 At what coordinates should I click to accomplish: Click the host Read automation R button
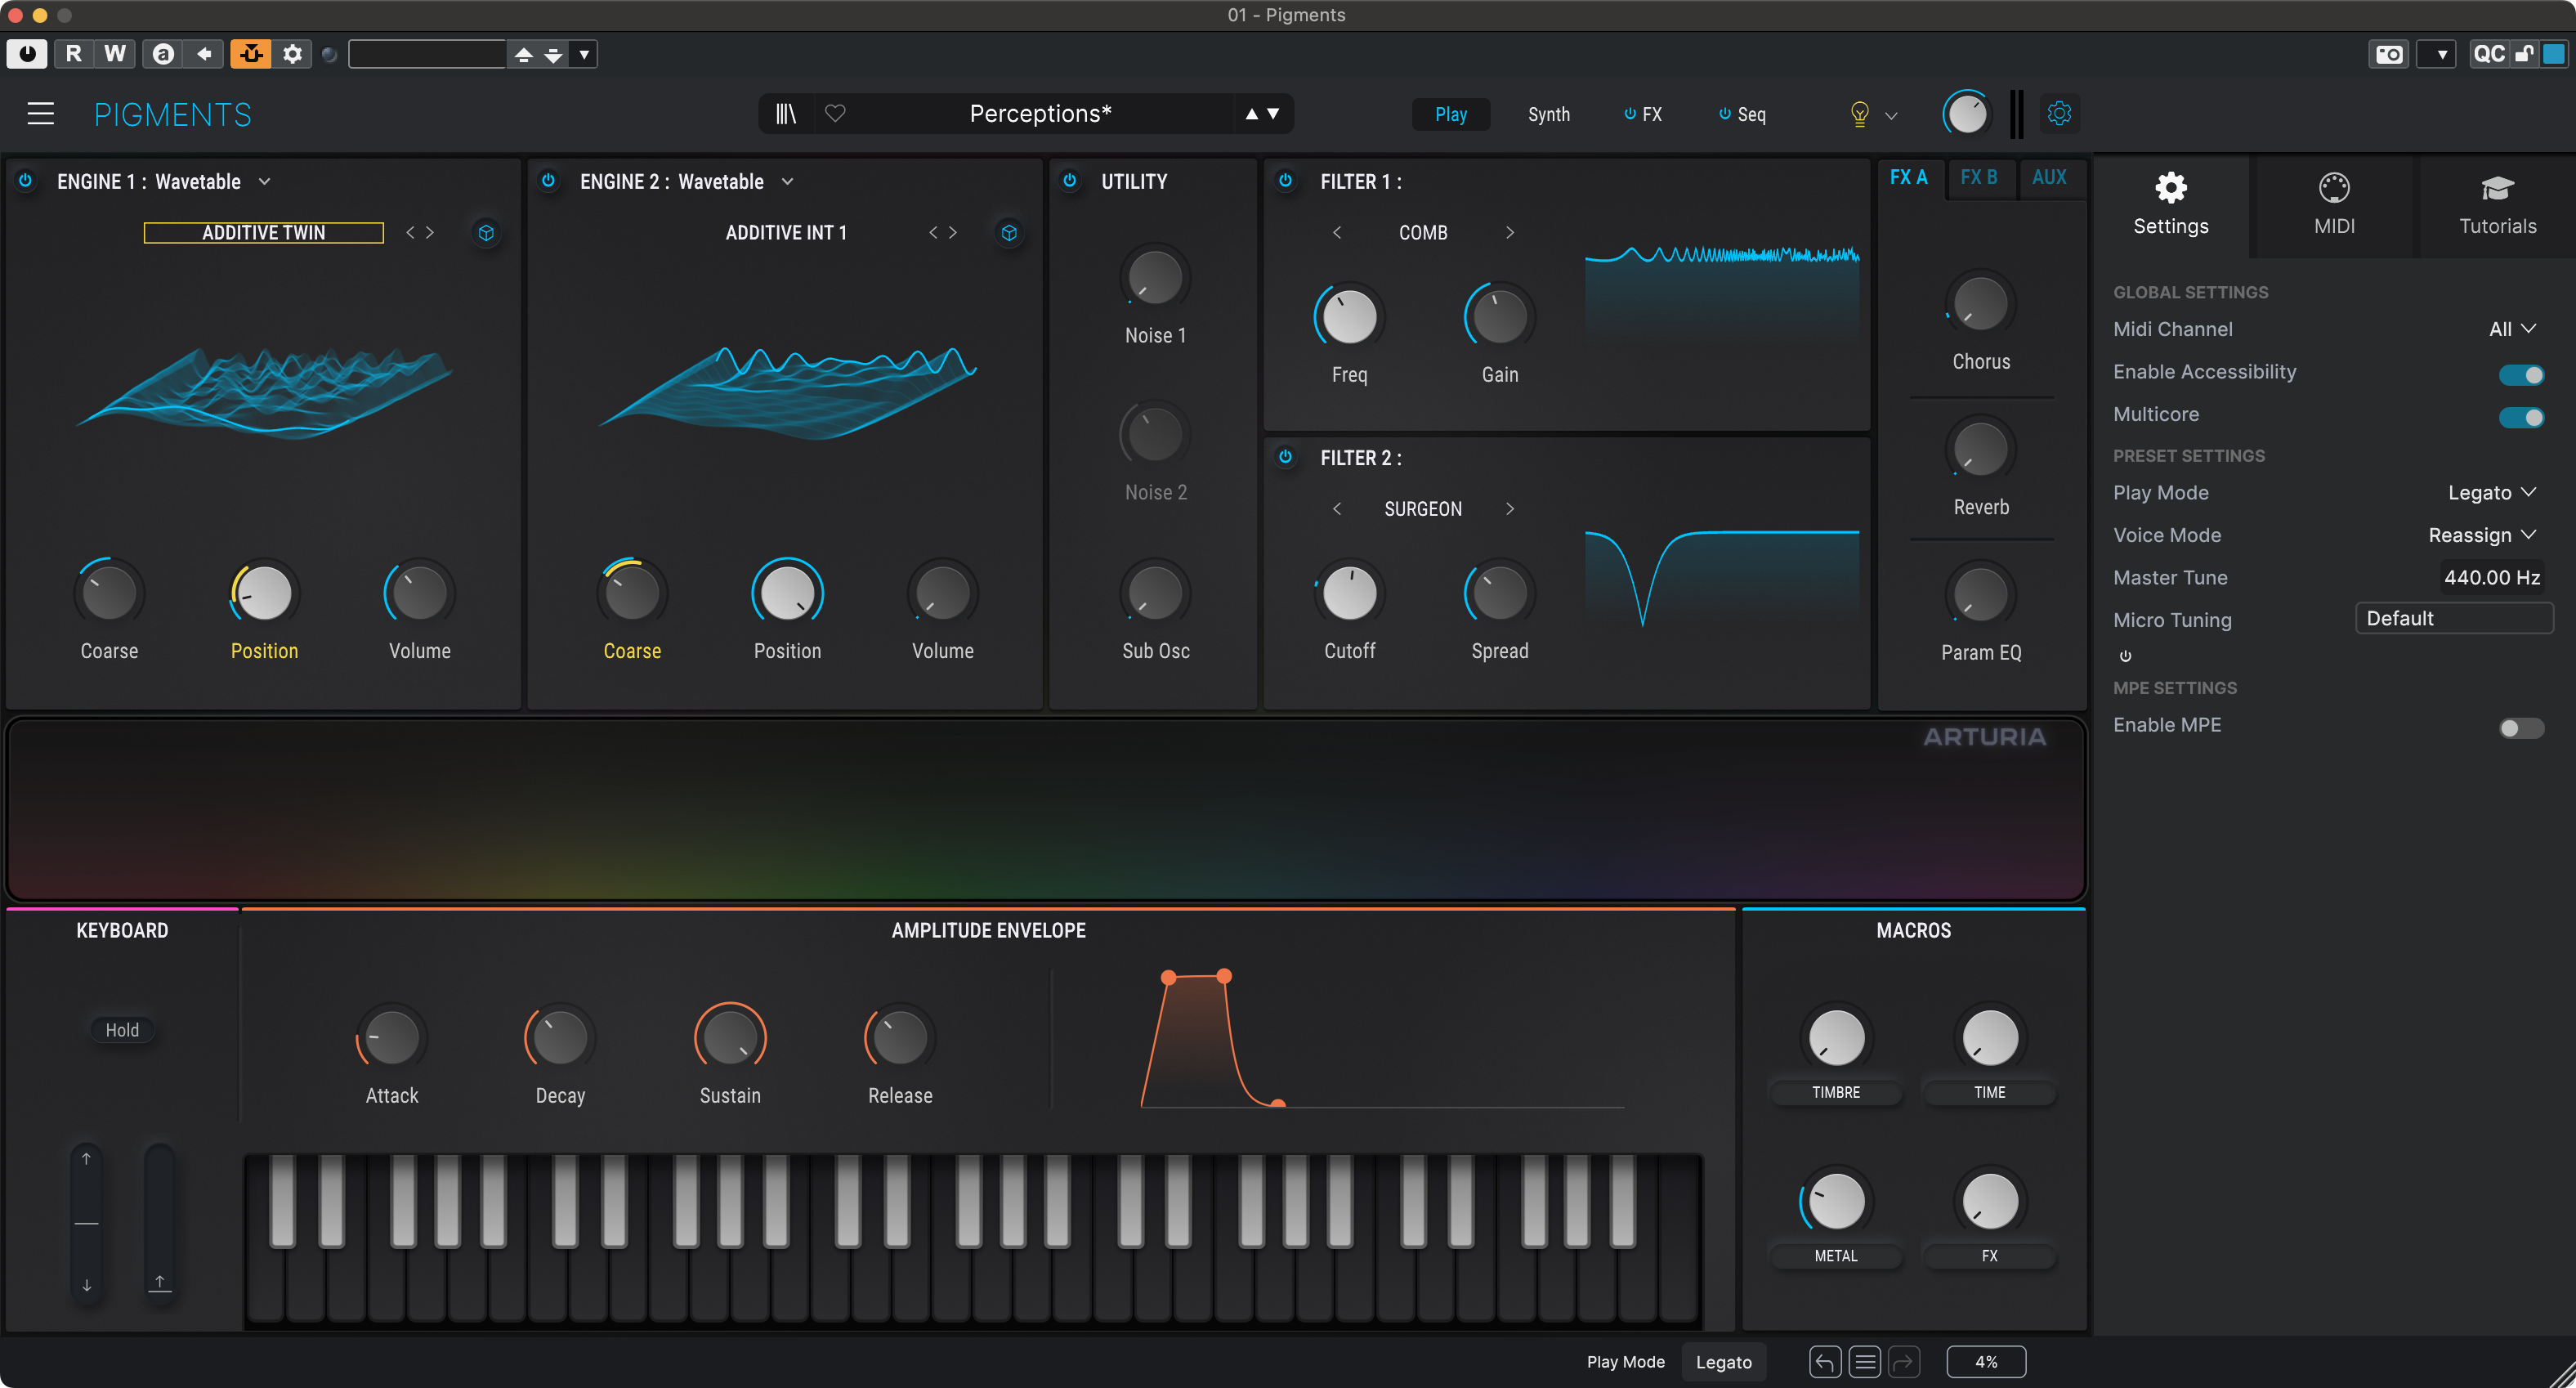pyautogui.click(x=73, y=54)
